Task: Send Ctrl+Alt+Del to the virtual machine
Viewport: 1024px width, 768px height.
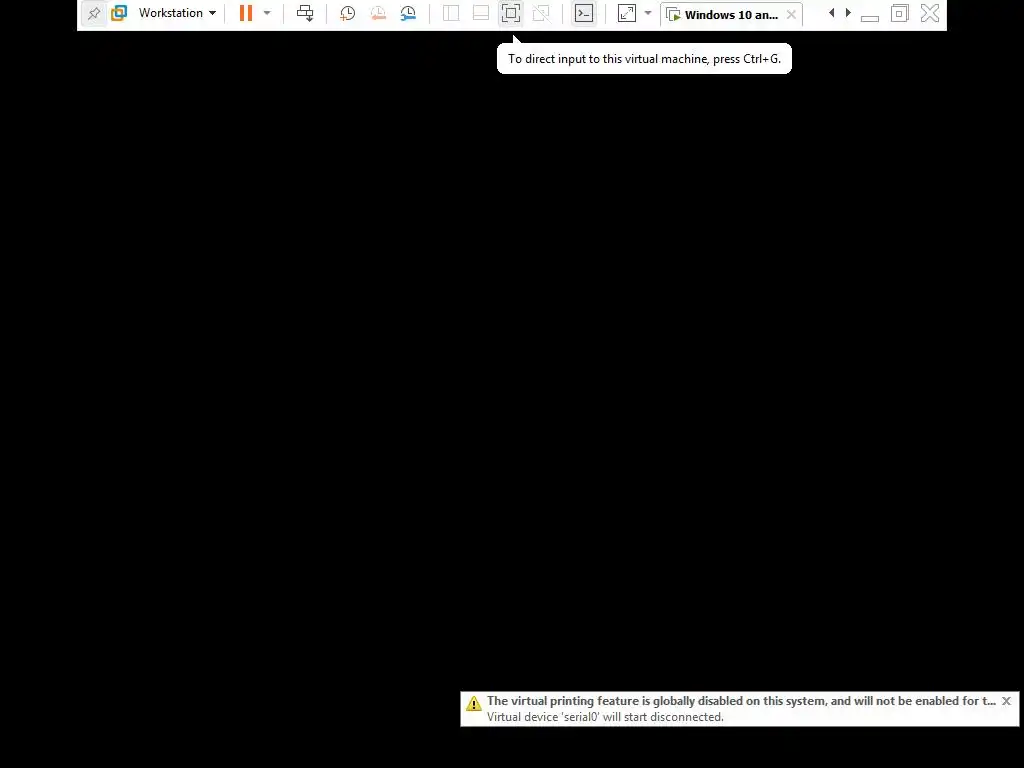Action: pos(305,13)
